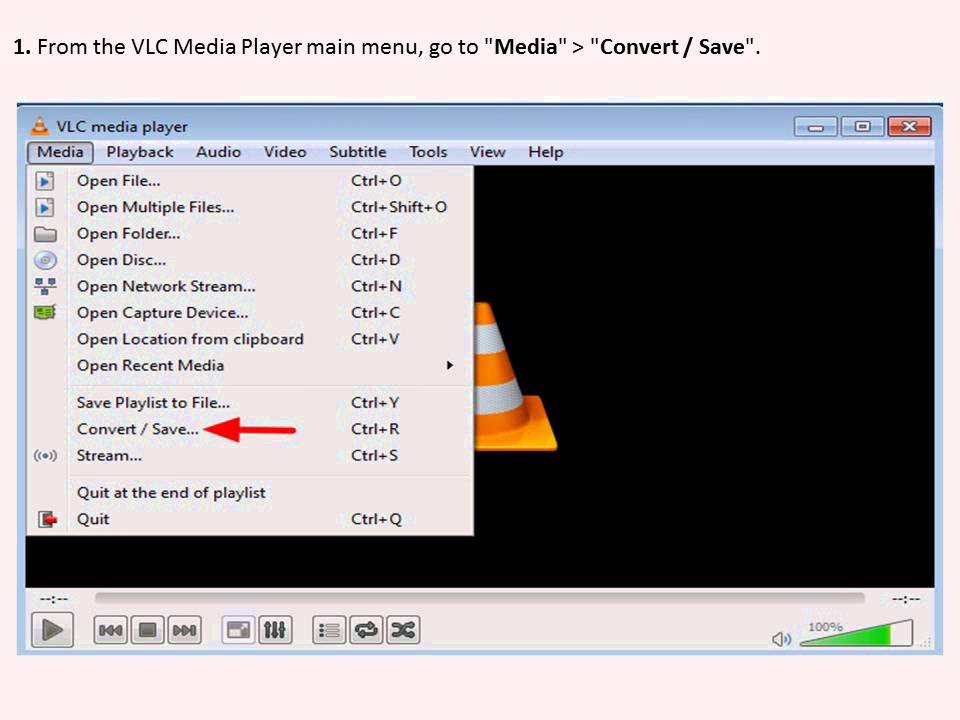Click the broadcast icon beside Stream
This screenshot has width=960, height=720.
[x=45, y=456]
